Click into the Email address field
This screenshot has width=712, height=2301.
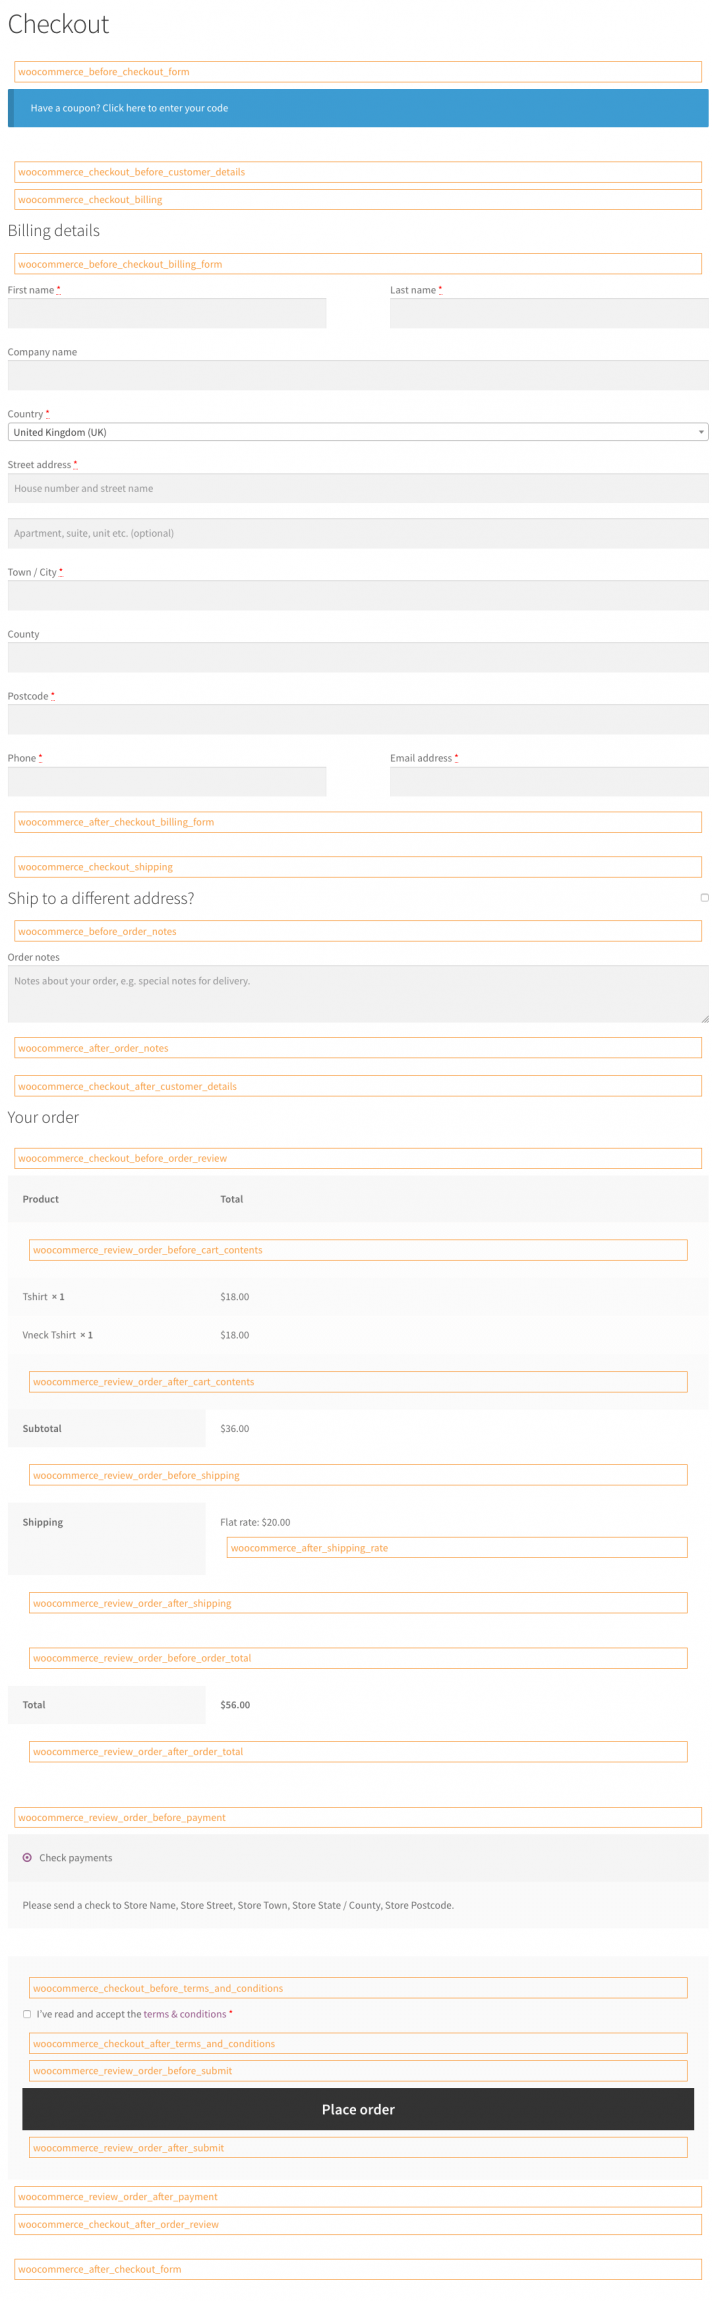548,781
